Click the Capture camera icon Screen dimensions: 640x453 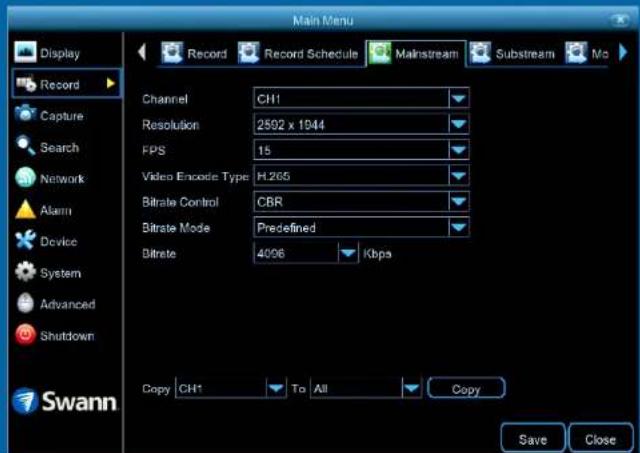click(25, 114)
